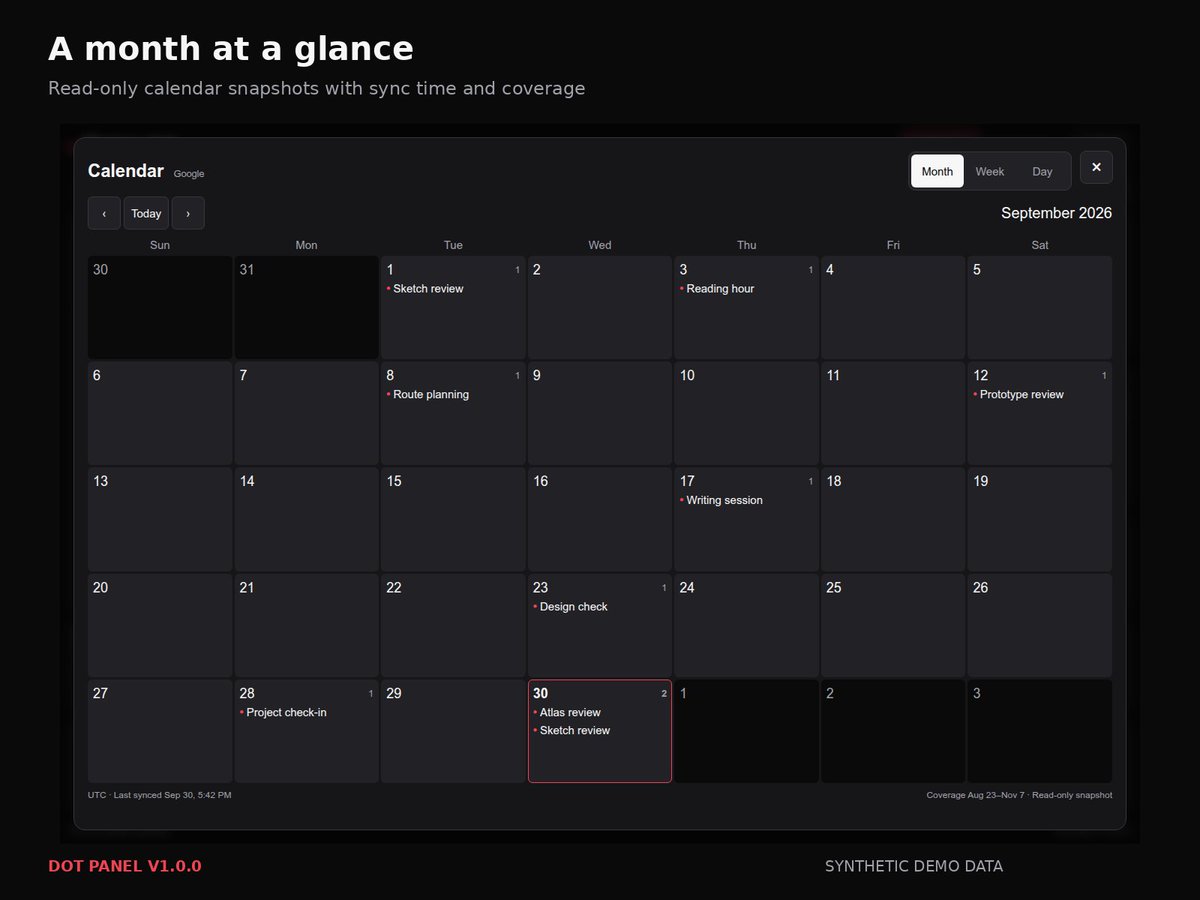This screenshot has height=900, width=1200.
Task: Switch to Week view
Action: click(990, 171)
